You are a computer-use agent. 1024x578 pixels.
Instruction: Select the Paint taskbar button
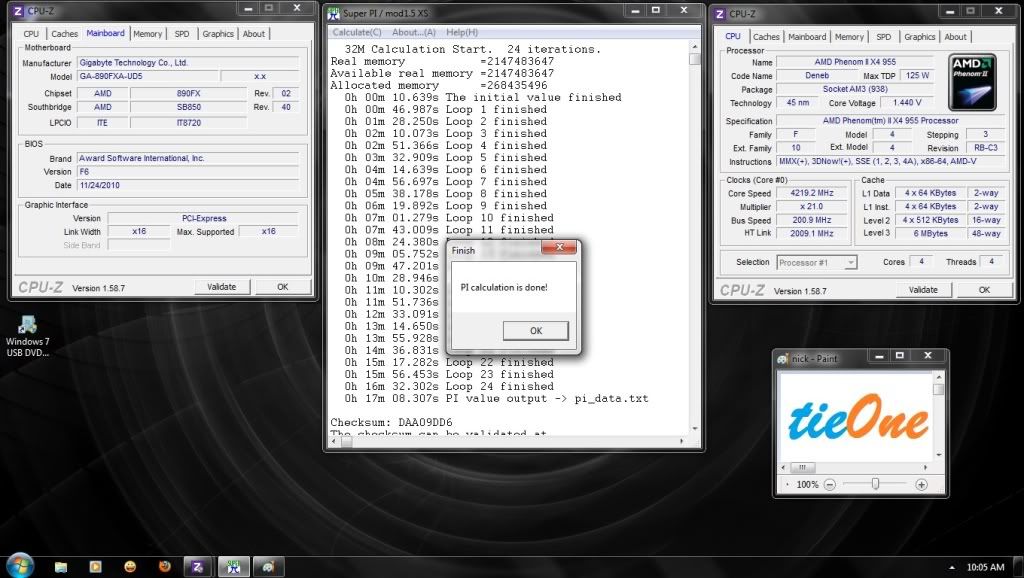coord(268,567)
